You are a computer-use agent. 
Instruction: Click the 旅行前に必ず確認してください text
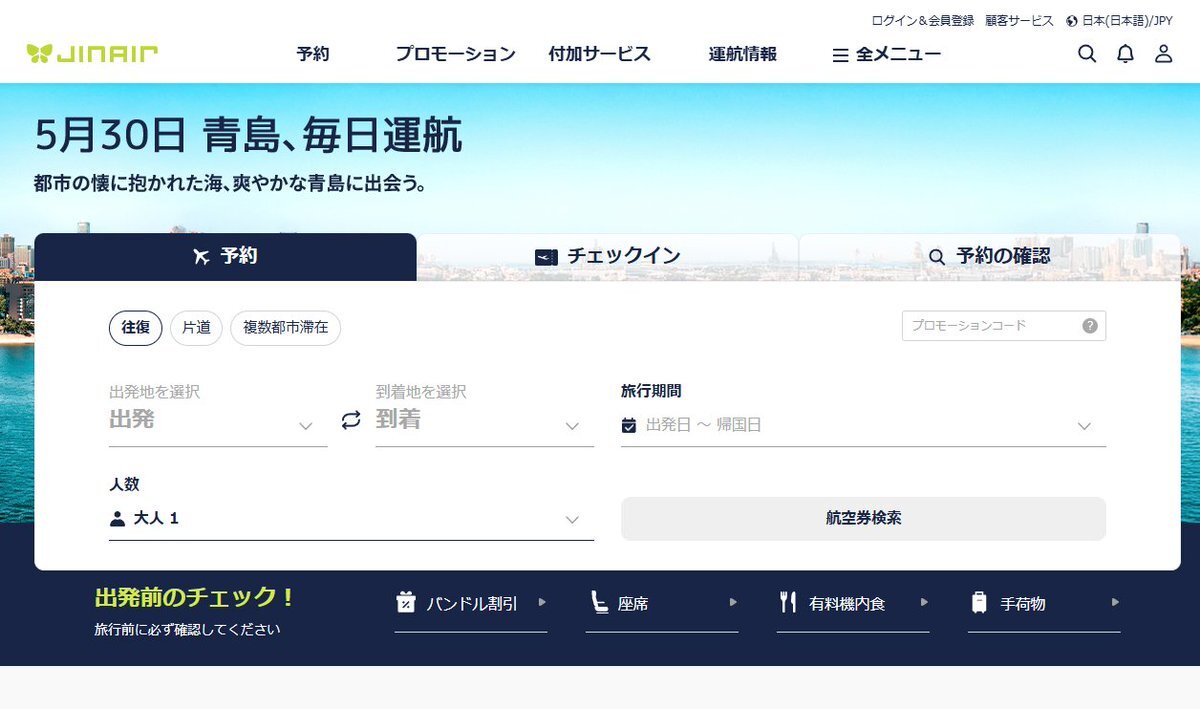pos(188,630)
